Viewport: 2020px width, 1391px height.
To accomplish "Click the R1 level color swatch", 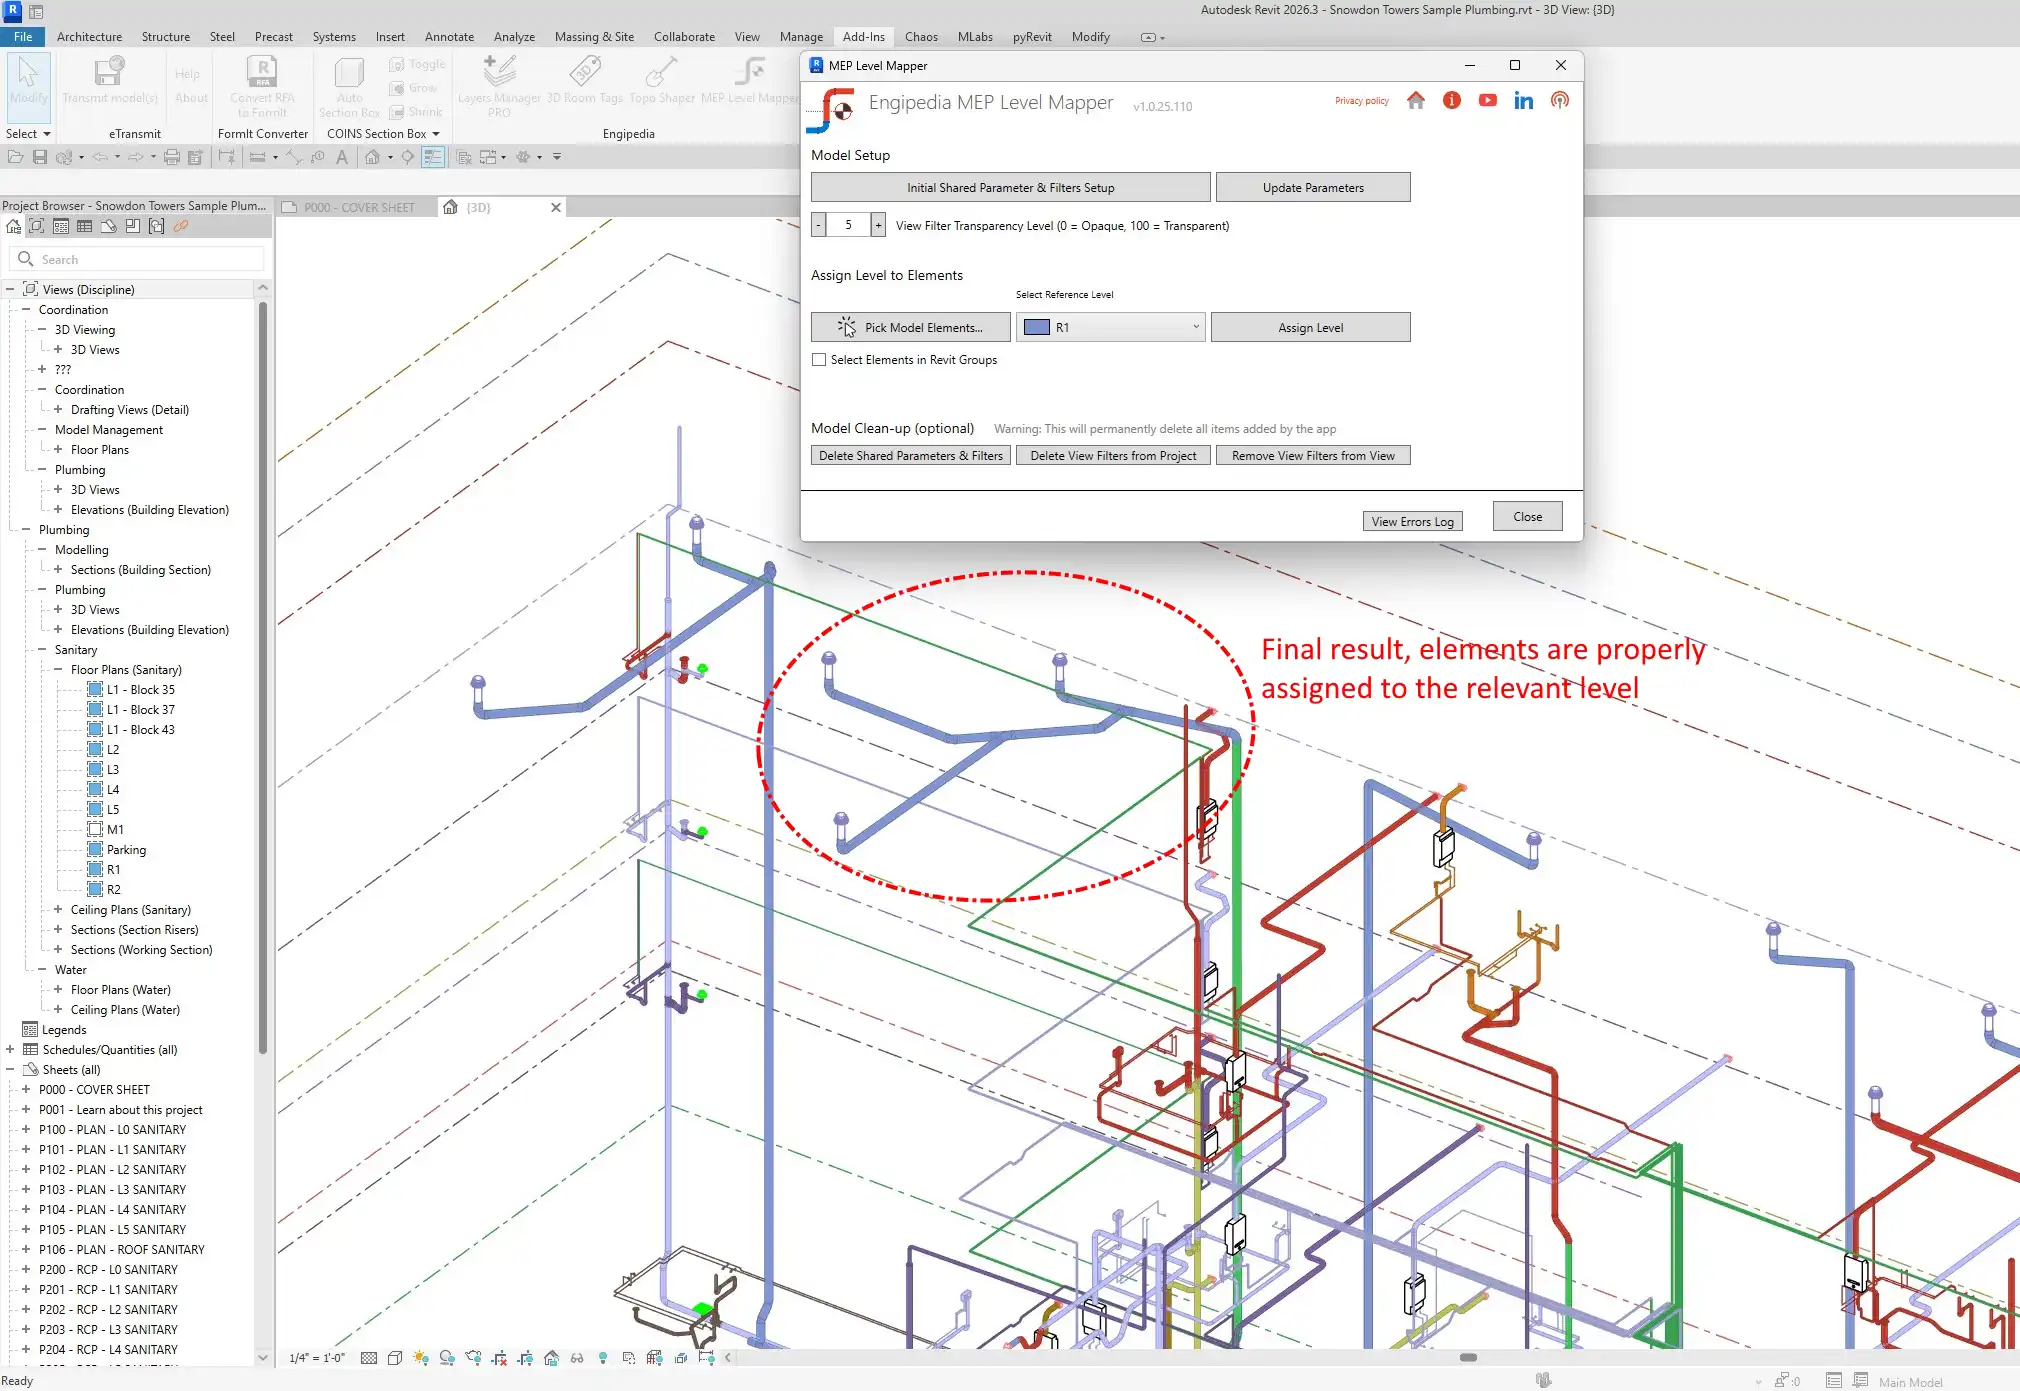I will [1037, 327].
